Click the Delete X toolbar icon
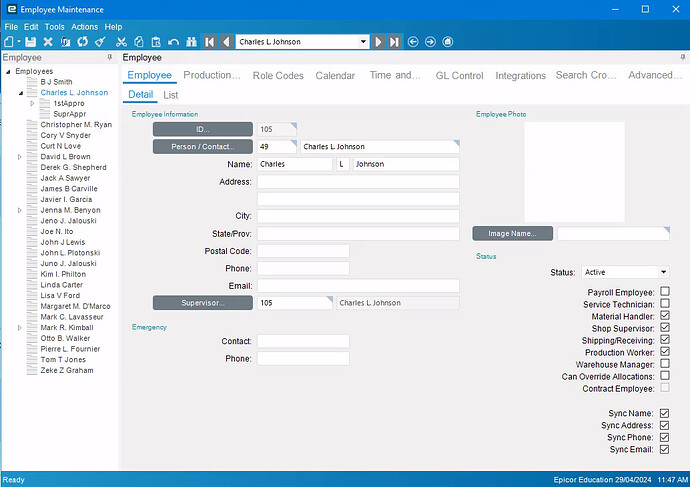Viewport: 690px width, 487px height. 48,42
